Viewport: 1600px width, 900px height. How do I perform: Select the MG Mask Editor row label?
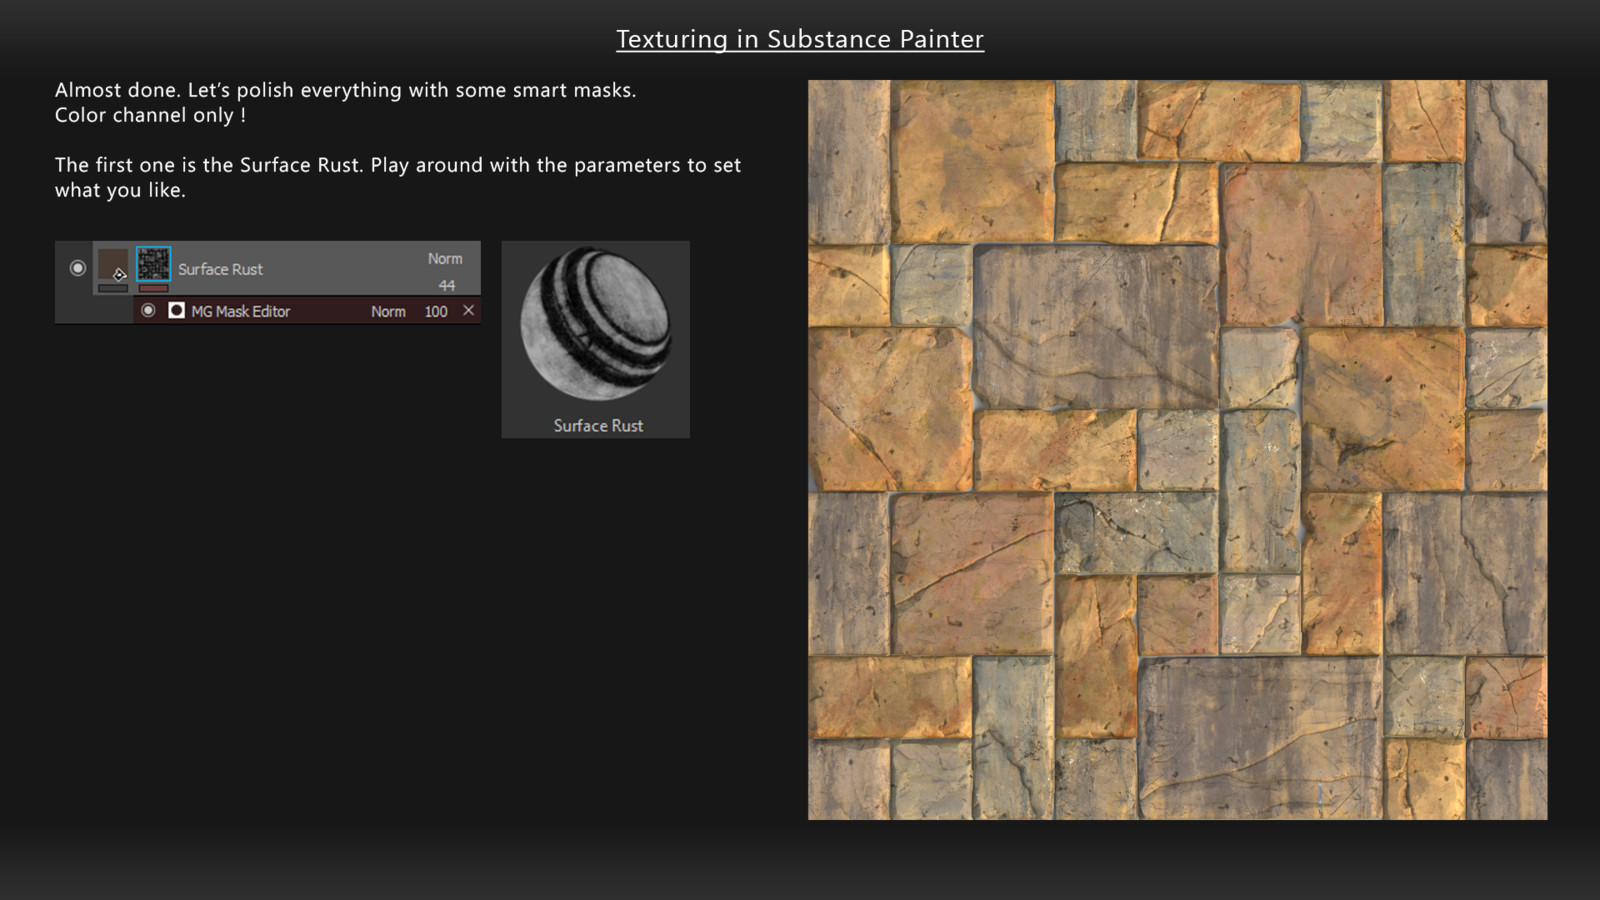click(x=240, y=312)
